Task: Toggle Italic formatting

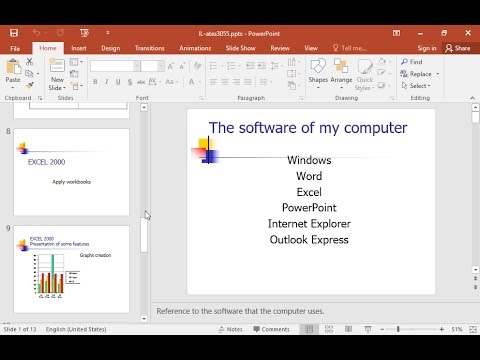Action: pyautogui.click(x=107, y=82)
